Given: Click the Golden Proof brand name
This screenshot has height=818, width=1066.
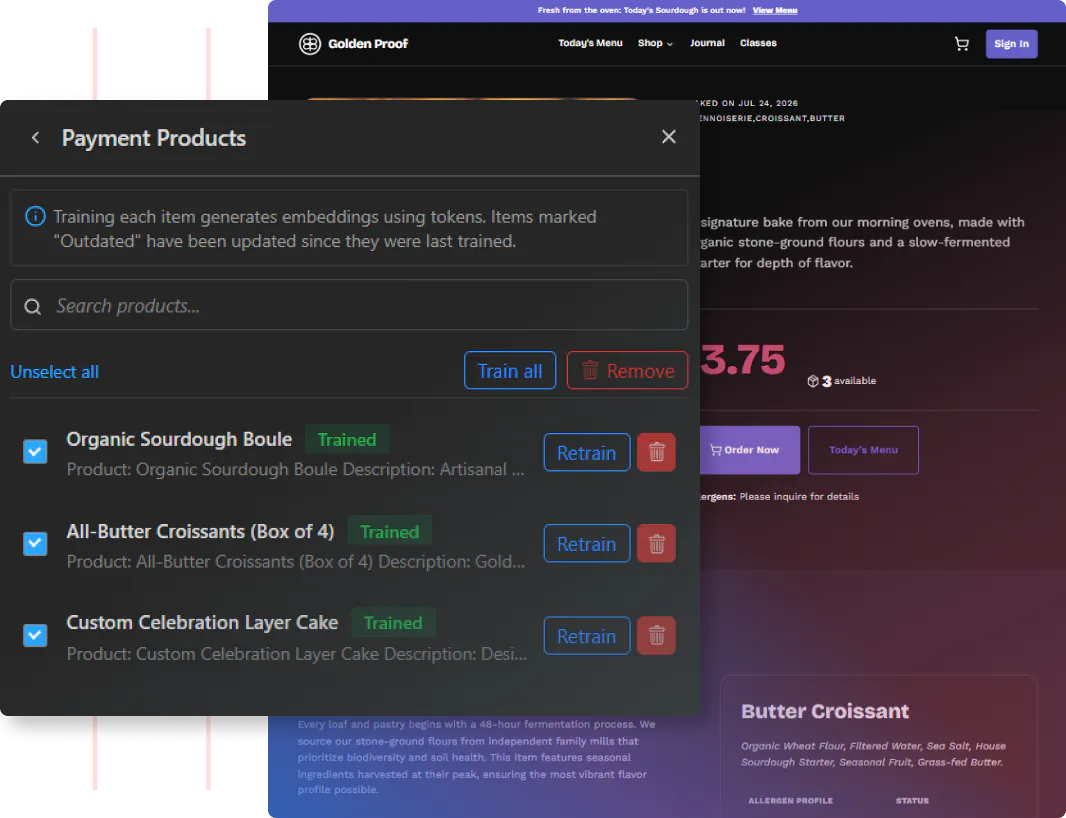Looking at the screenshot, I should tap(368, 44).
